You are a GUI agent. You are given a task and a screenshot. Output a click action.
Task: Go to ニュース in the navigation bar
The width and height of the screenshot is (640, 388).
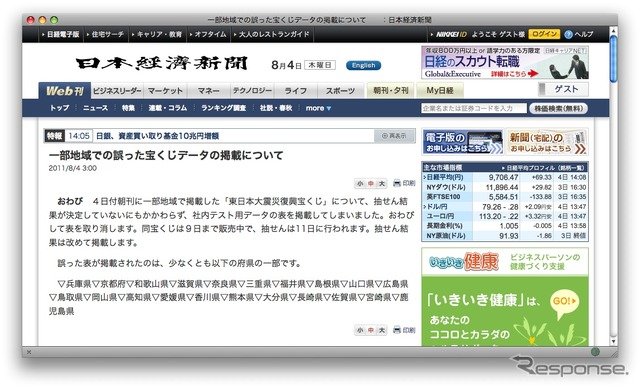[96, 108]
